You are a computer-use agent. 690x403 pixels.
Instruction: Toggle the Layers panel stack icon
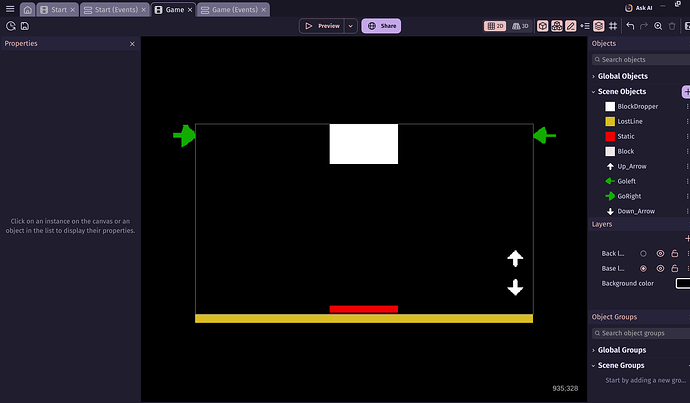coord(598,26)
